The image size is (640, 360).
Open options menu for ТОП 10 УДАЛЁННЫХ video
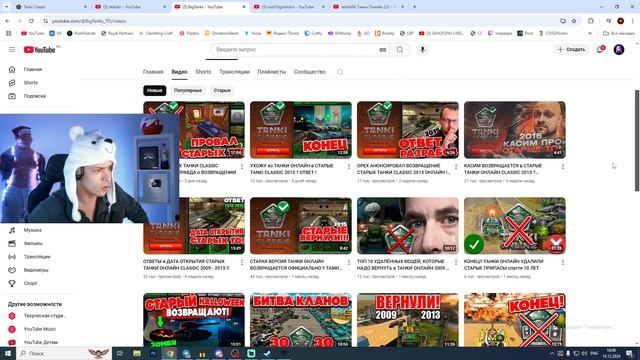(x=456, y=262)
